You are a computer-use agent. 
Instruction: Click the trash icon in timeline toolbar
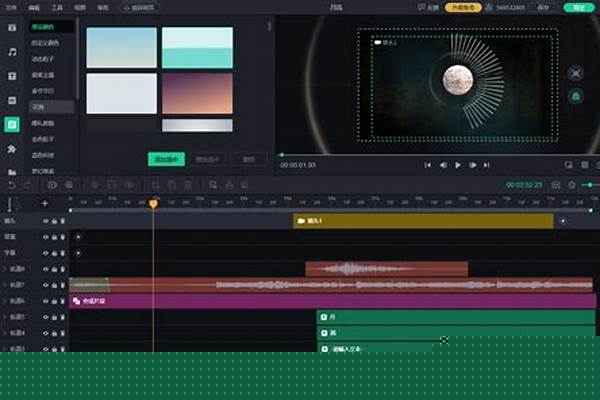(188, 185)
